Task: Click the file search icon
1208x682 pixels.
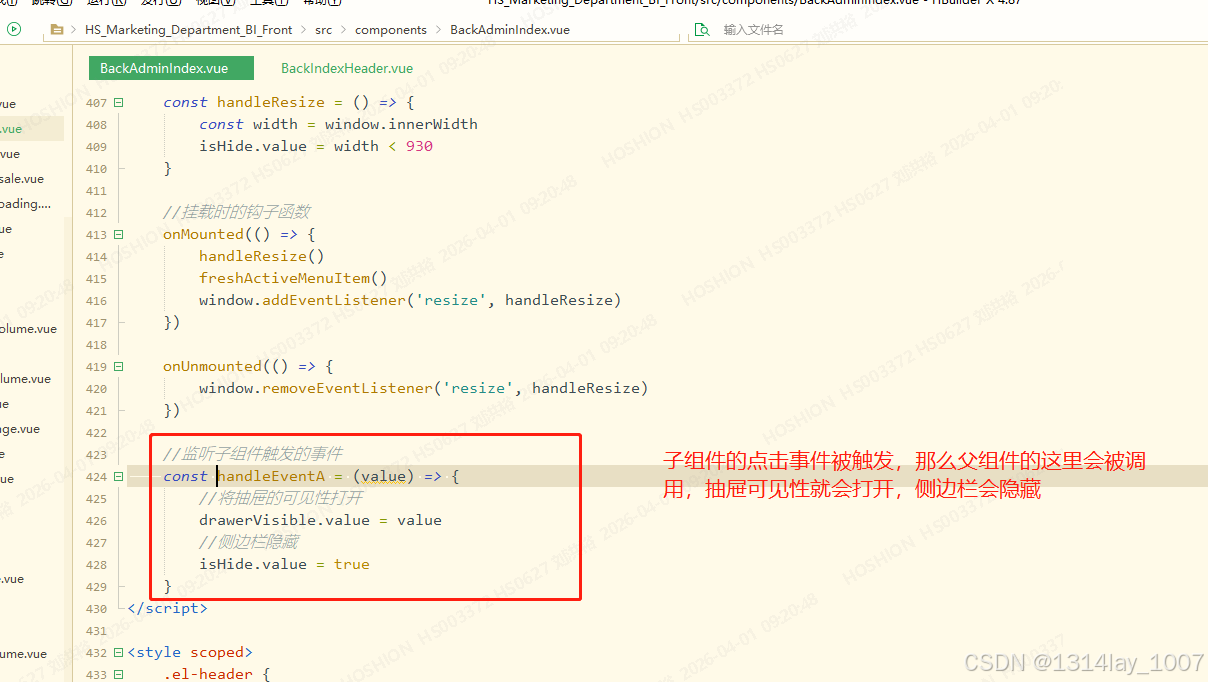Action: 701,30
